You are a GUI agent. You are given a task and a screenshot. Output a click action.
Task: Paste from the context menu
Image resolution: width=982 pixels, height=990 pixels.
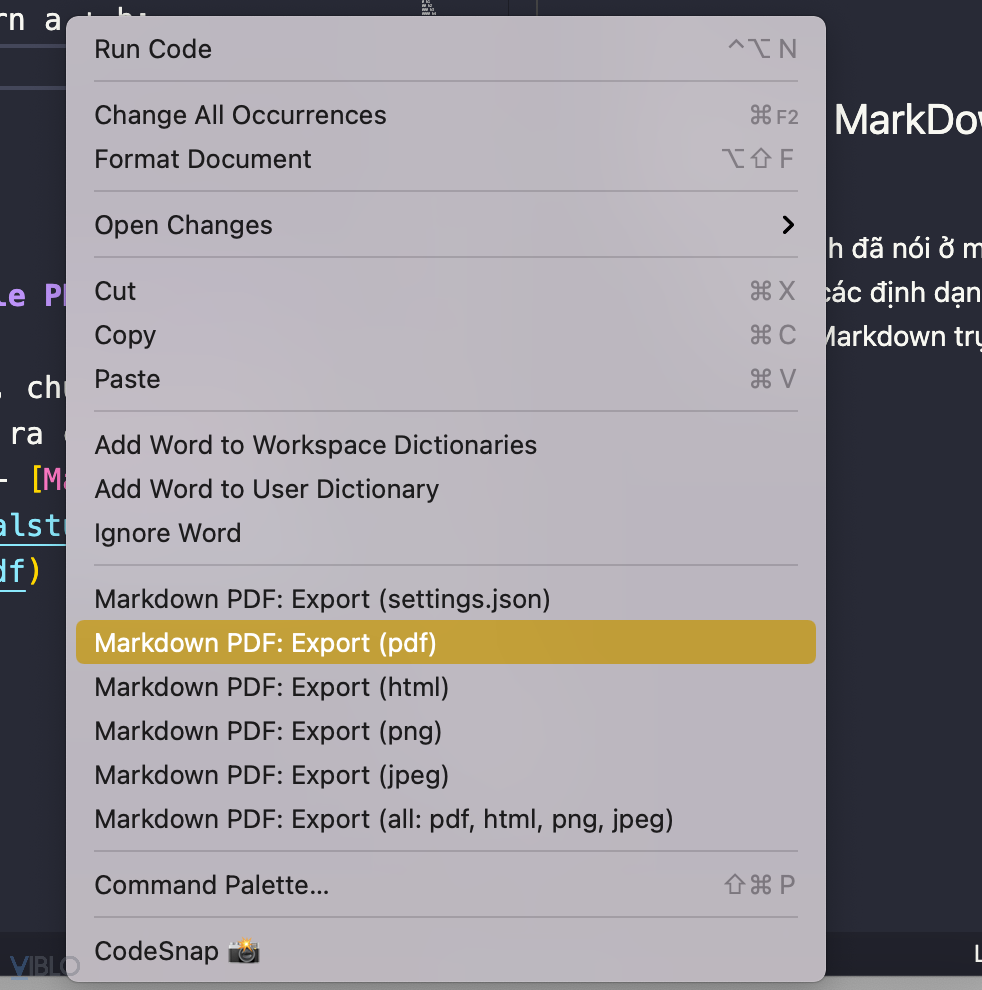click(x=127, y=379)
